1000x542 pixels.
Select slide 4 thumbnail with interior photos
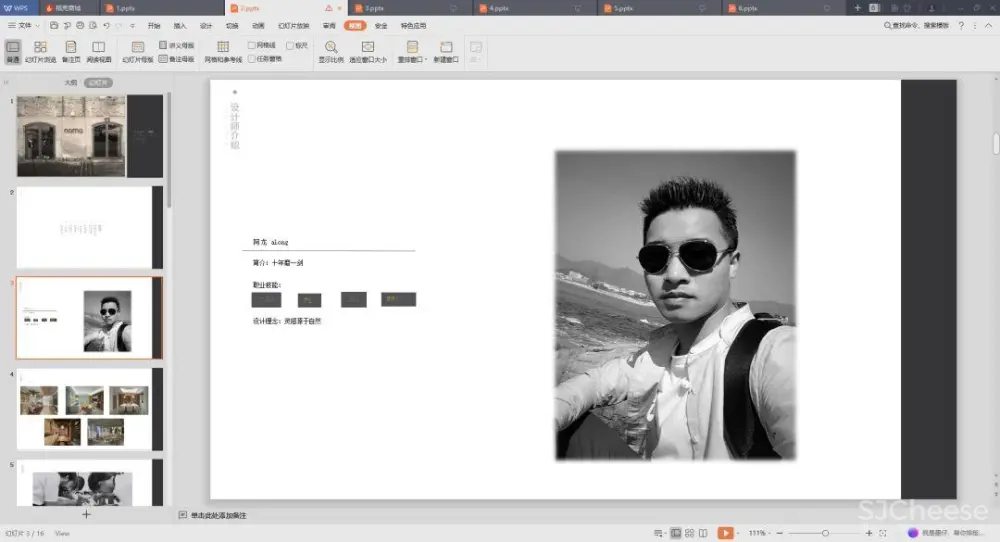coord(84,409)
